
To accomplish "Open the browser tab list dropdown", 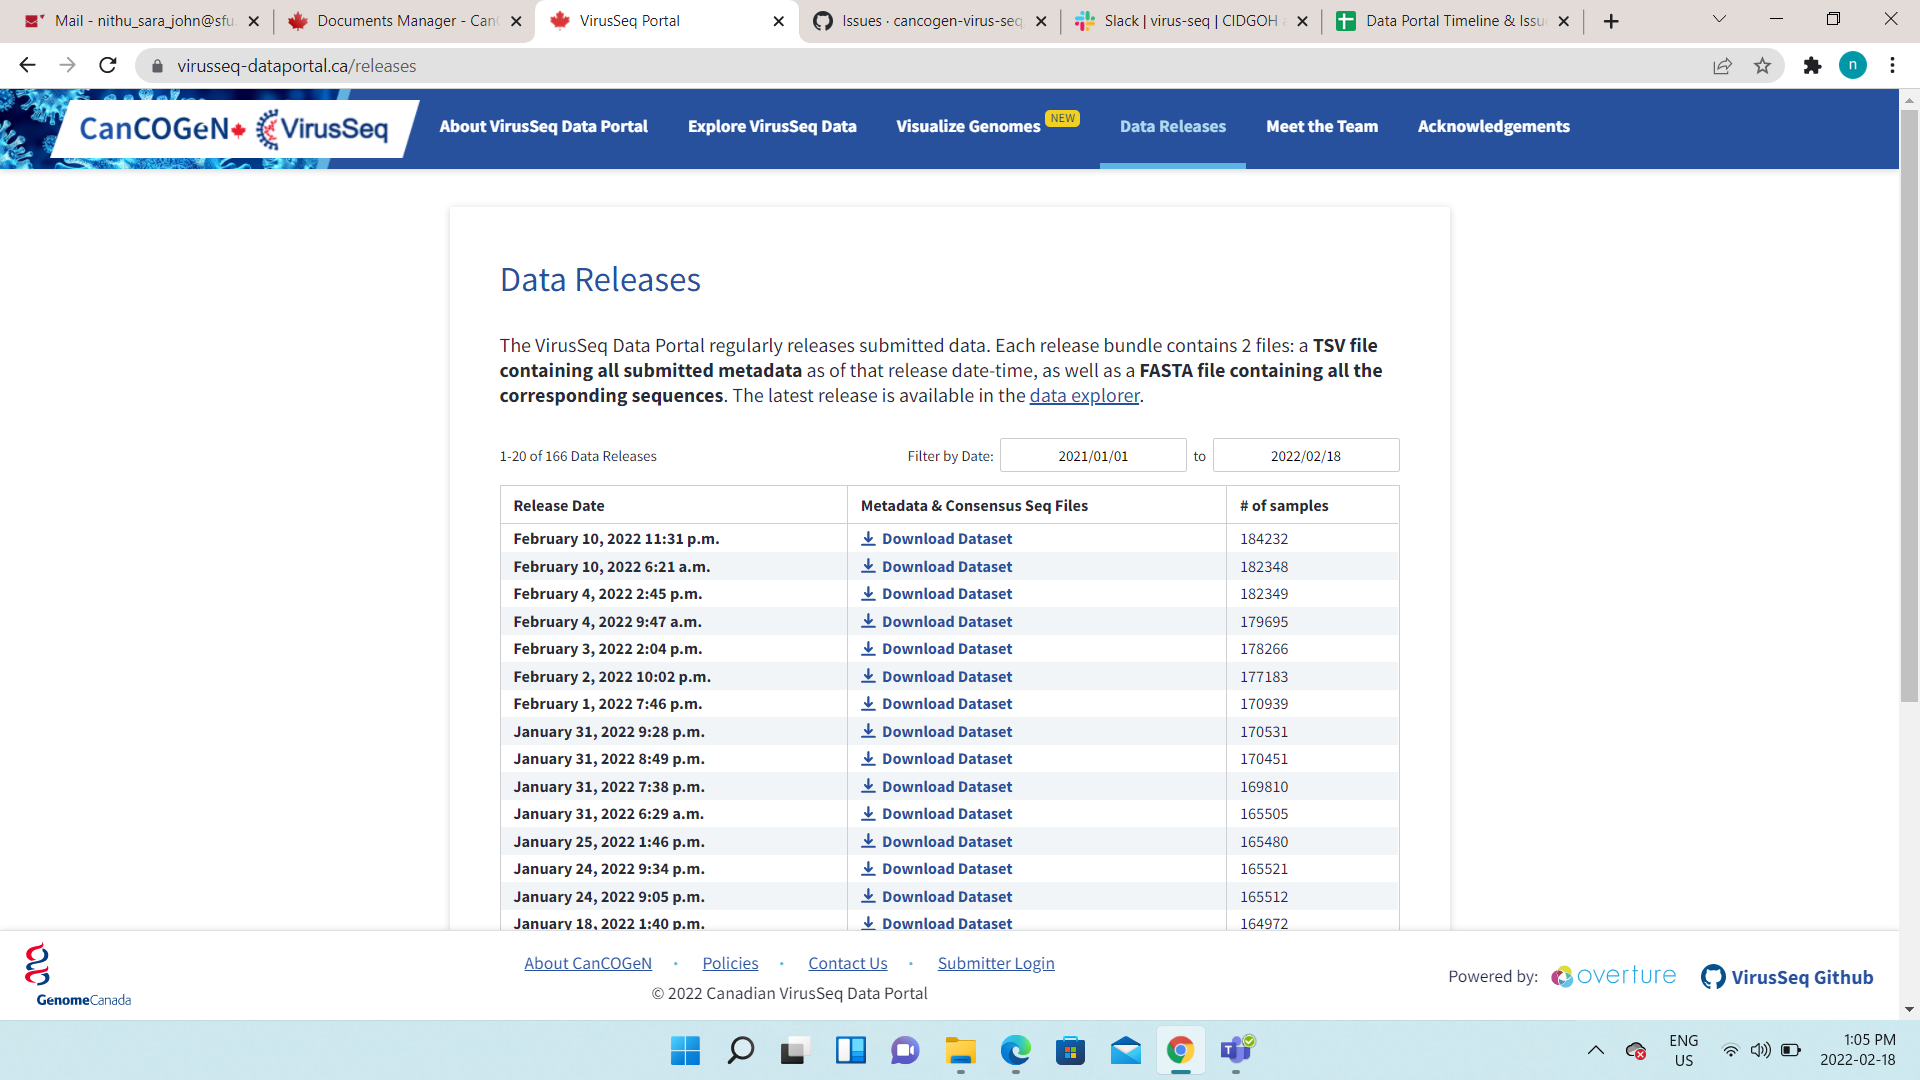I will coord(1718,19).
